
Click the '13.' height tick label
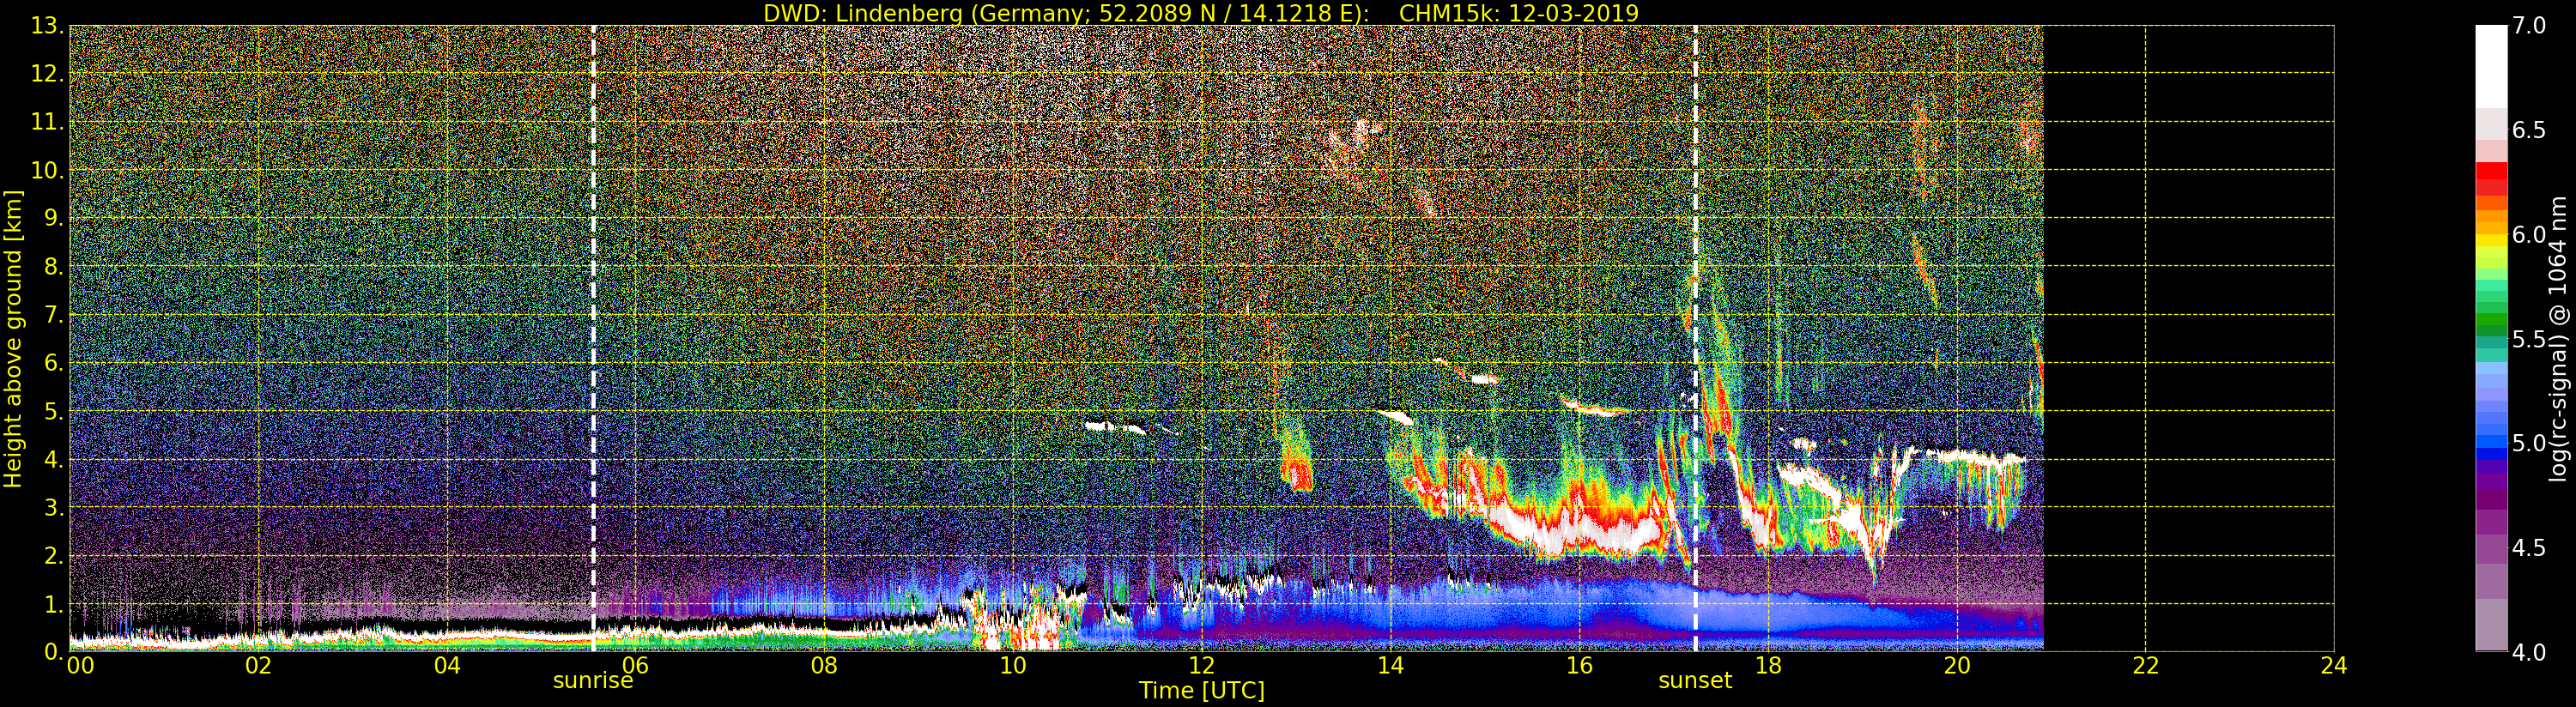click(x=47, y=27)
